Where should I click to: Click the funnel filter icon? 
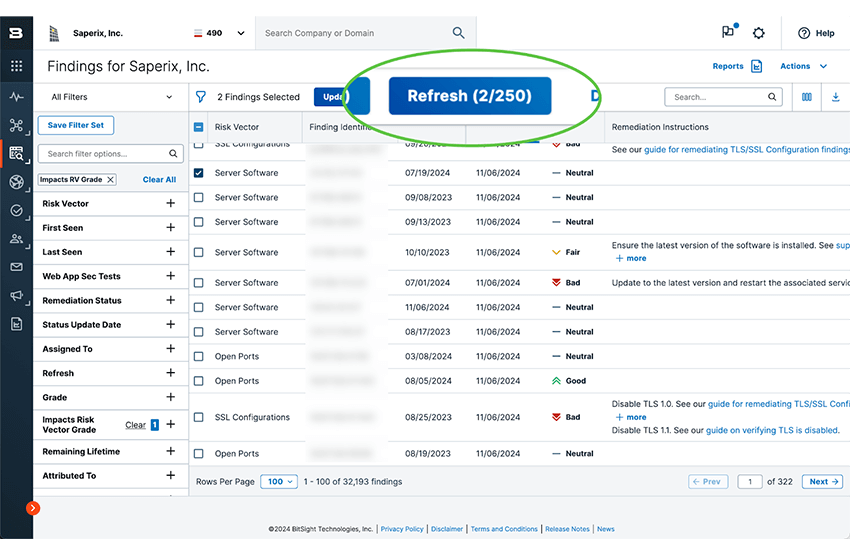point(201,97)
